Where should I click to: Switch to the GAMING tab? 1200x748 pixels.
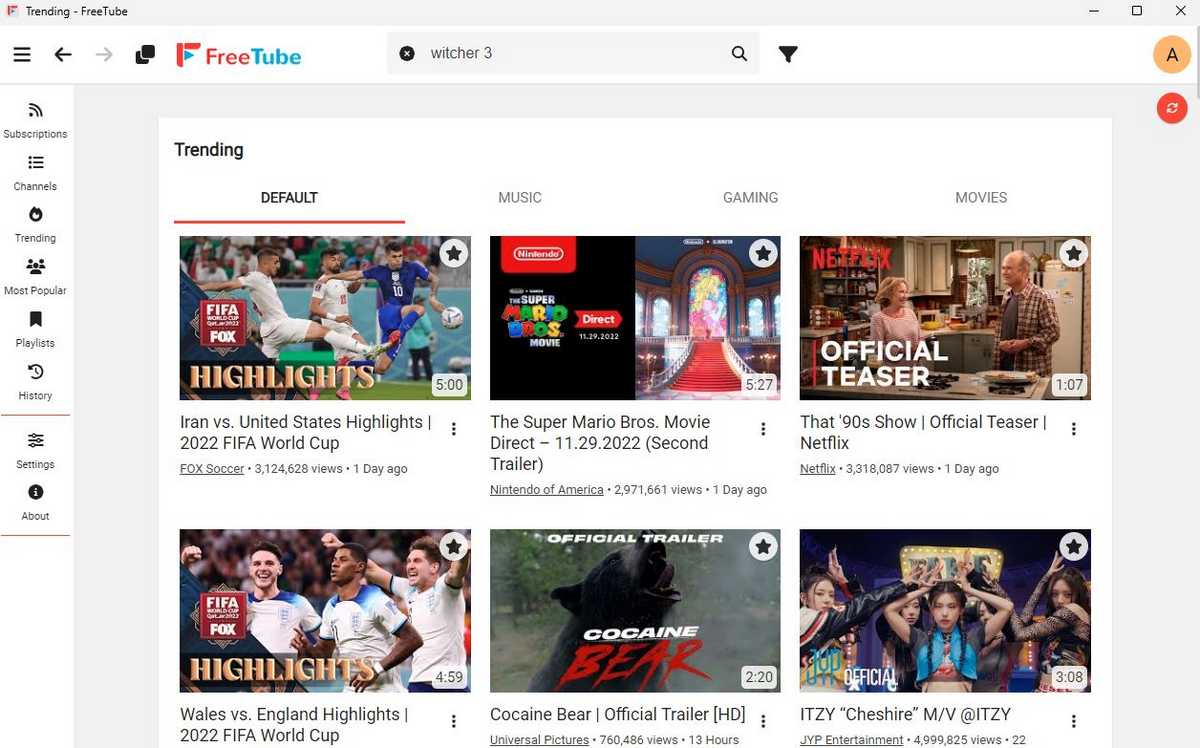pyautogui.click(x=750, y=198)
